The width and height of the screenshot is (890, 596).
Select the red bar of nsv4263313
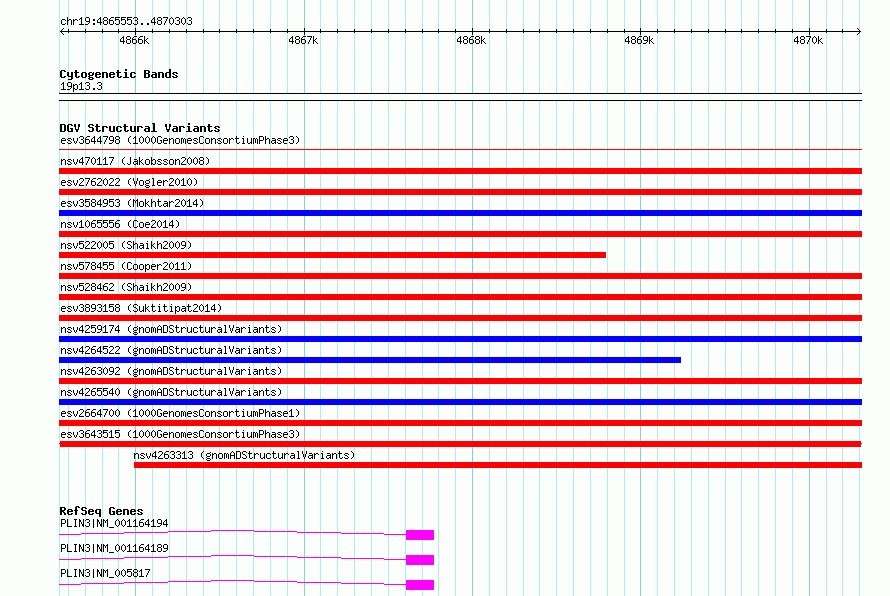click(498, 465)
